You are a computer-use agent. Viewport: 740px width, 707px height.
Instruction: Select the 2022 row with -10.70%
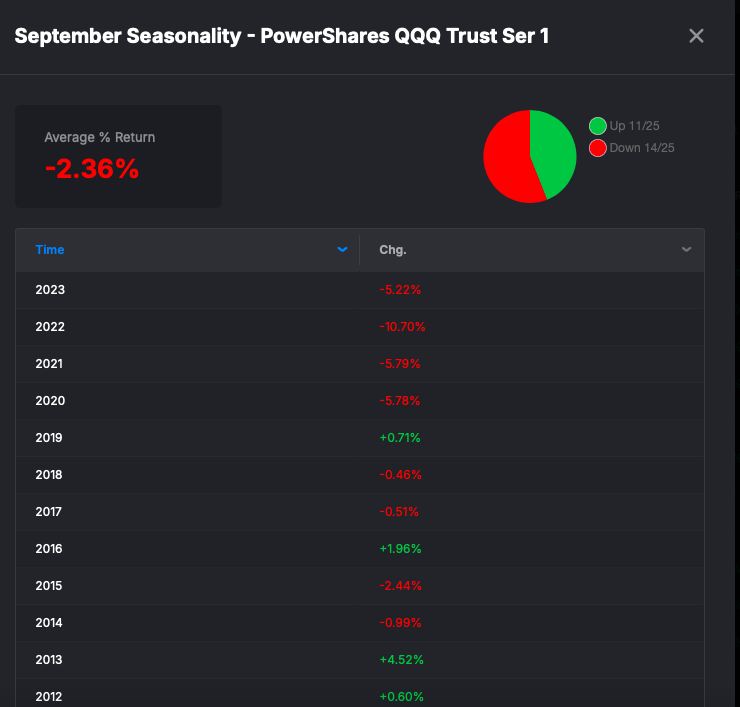point(360,327)
